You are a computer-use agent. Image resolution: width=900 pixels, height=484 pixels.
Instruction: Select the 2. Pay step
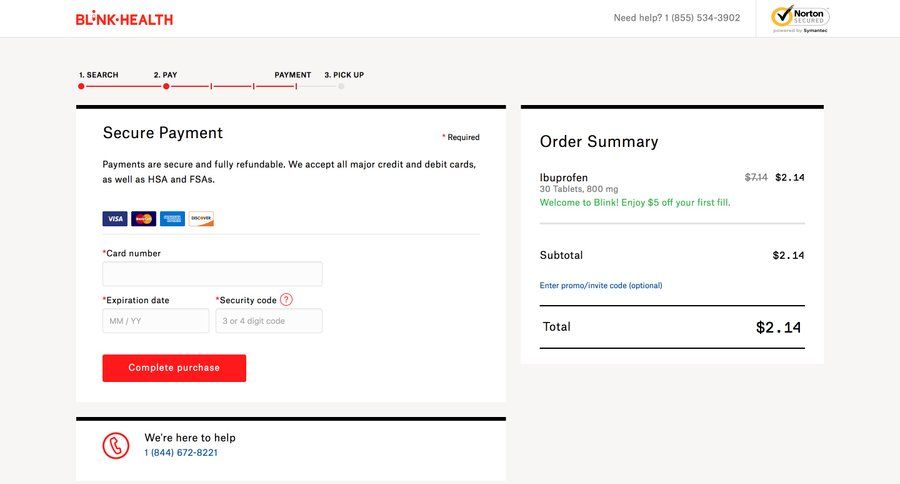[x=165, y=75]
